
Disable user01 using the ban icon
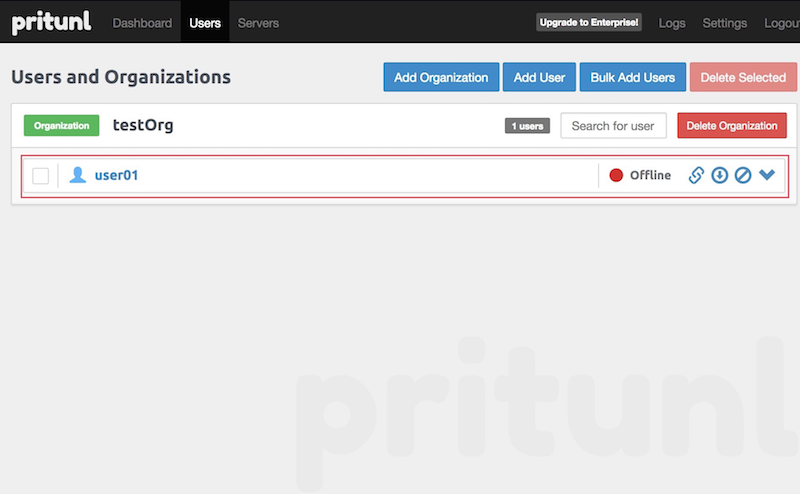click(743, 175)
